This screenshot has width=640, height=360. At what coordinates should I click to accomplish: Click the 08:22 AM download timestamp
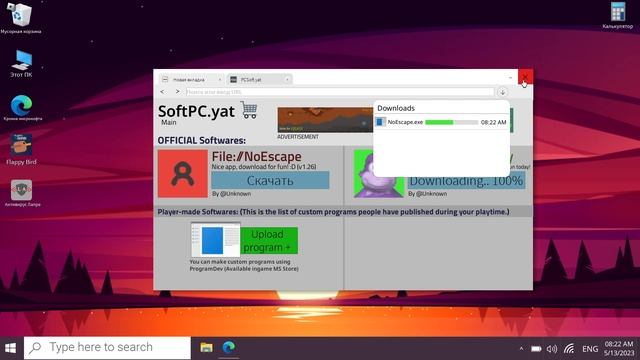pos(493,122)
